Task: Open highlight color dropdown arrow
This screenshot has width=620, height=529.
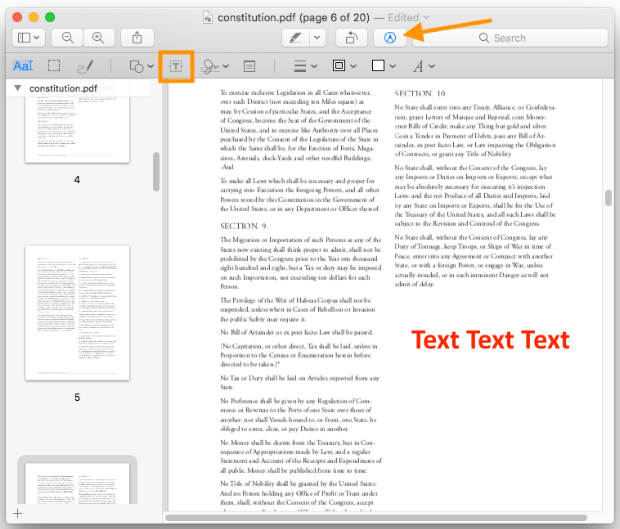Action: click(317, 38)
